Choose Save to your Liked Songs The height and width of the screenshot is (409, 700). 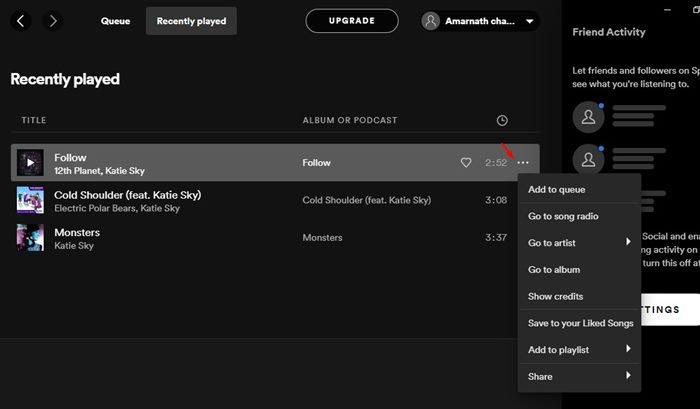tap(579, 323)
